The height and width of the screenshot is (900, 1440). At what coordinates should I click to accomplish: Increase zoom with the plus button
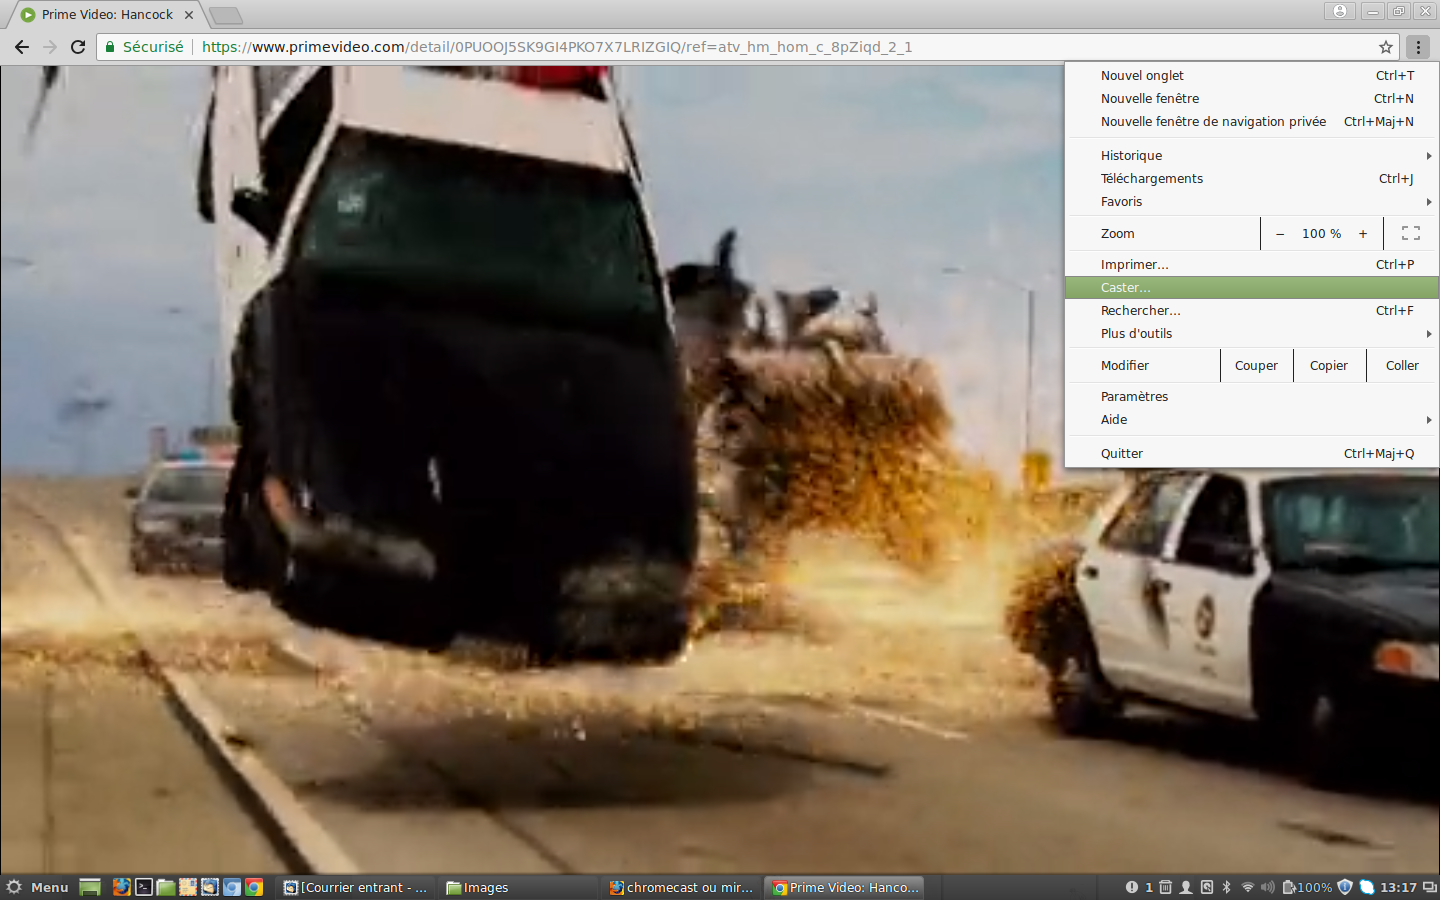(x=1362, y=234)
